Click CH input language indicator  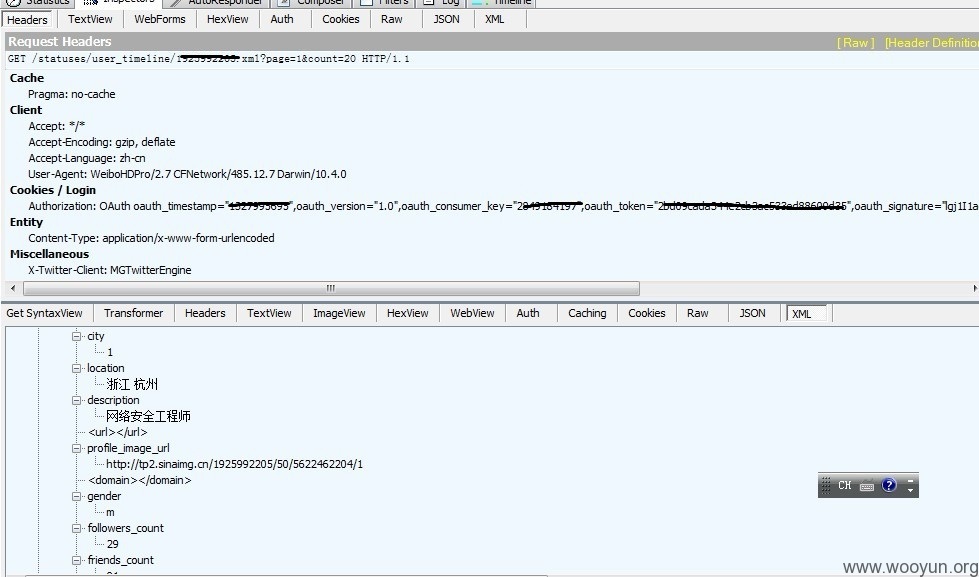pos(845,485)
